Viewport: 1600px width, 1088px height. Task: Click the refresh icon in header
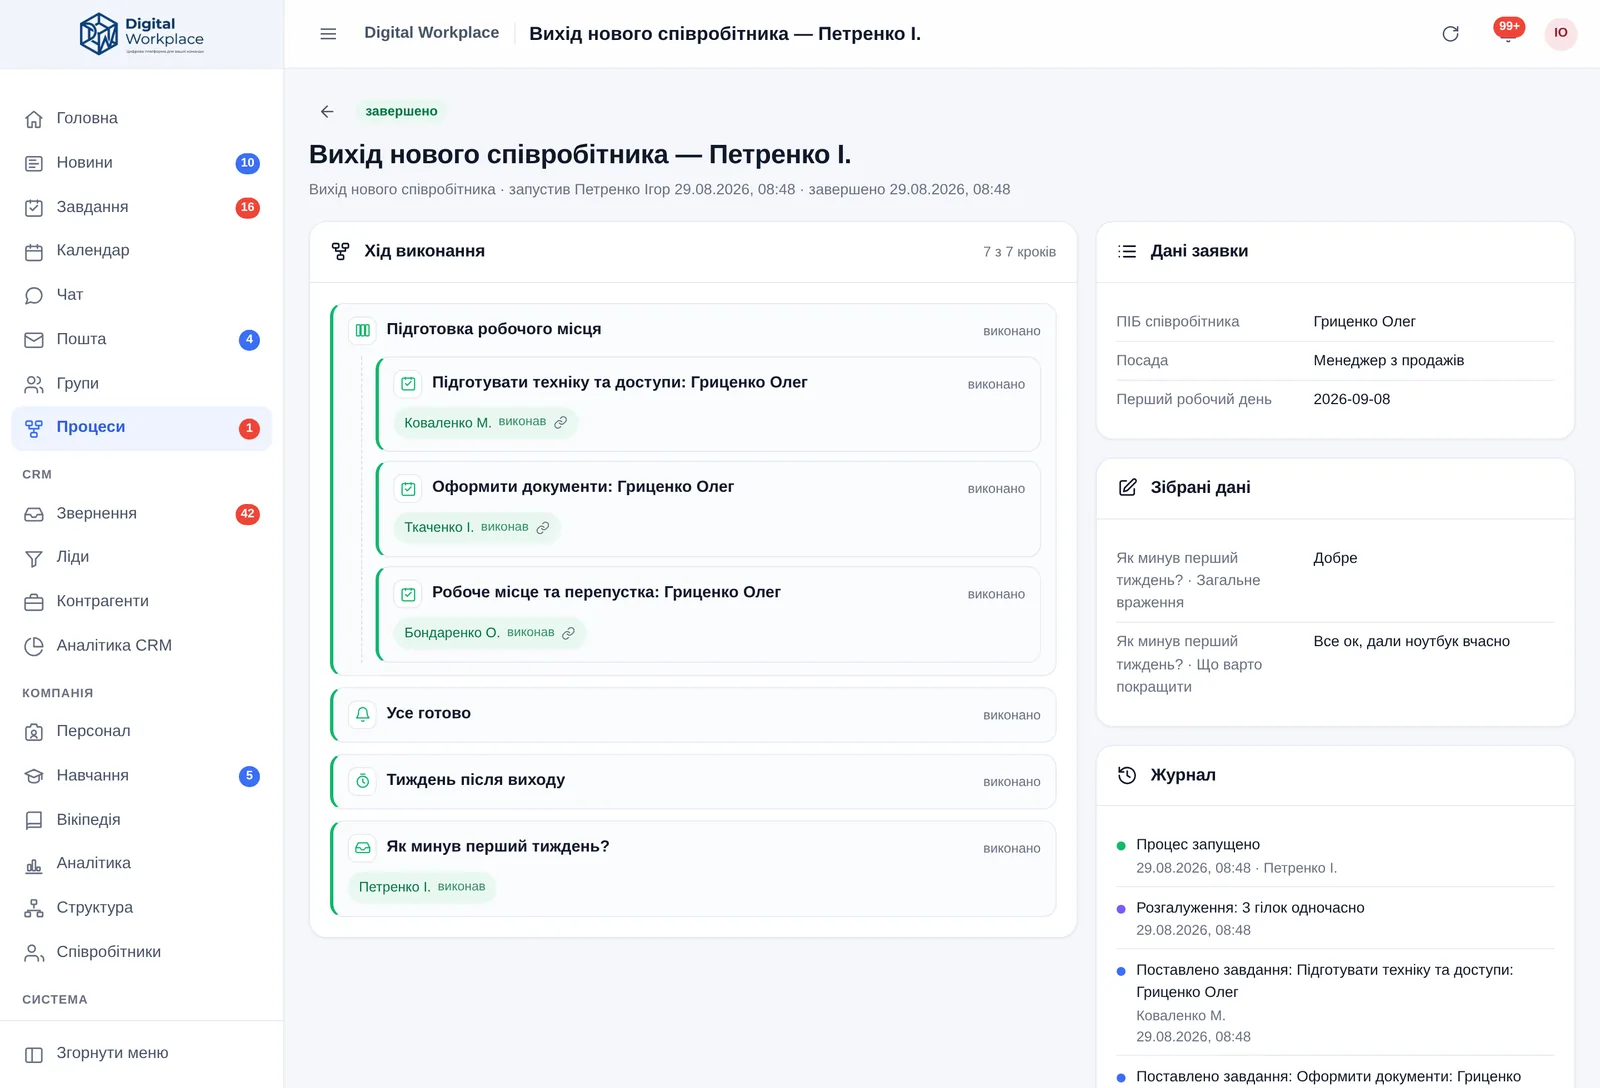pos(1450,34)
